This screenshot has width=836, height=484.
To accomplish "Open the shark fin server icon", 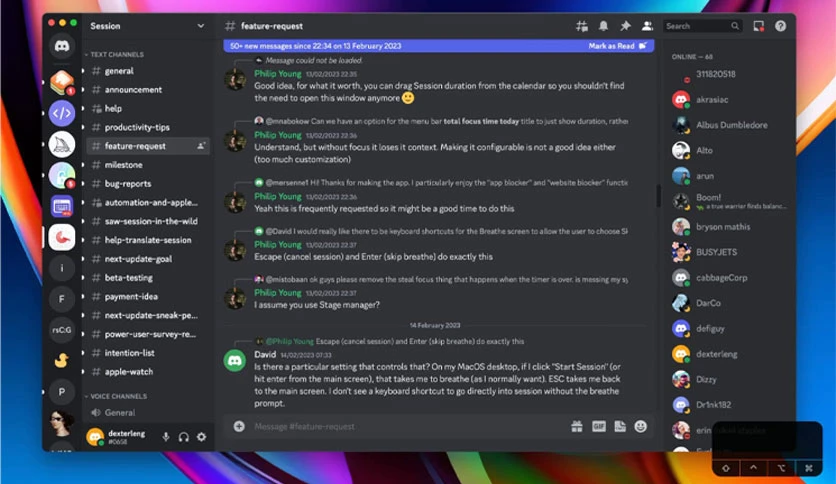I will point(62,144).
